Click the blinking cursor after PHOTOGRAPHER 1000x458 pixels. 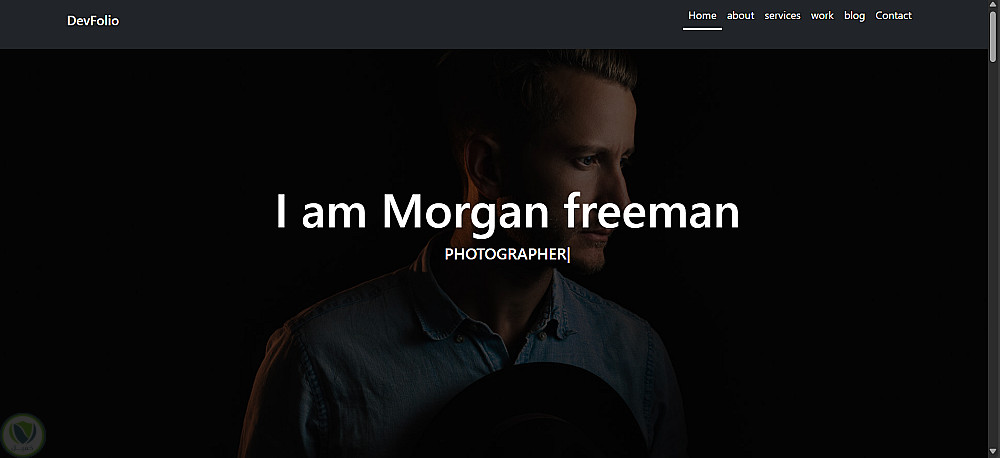tap(568, 254)
